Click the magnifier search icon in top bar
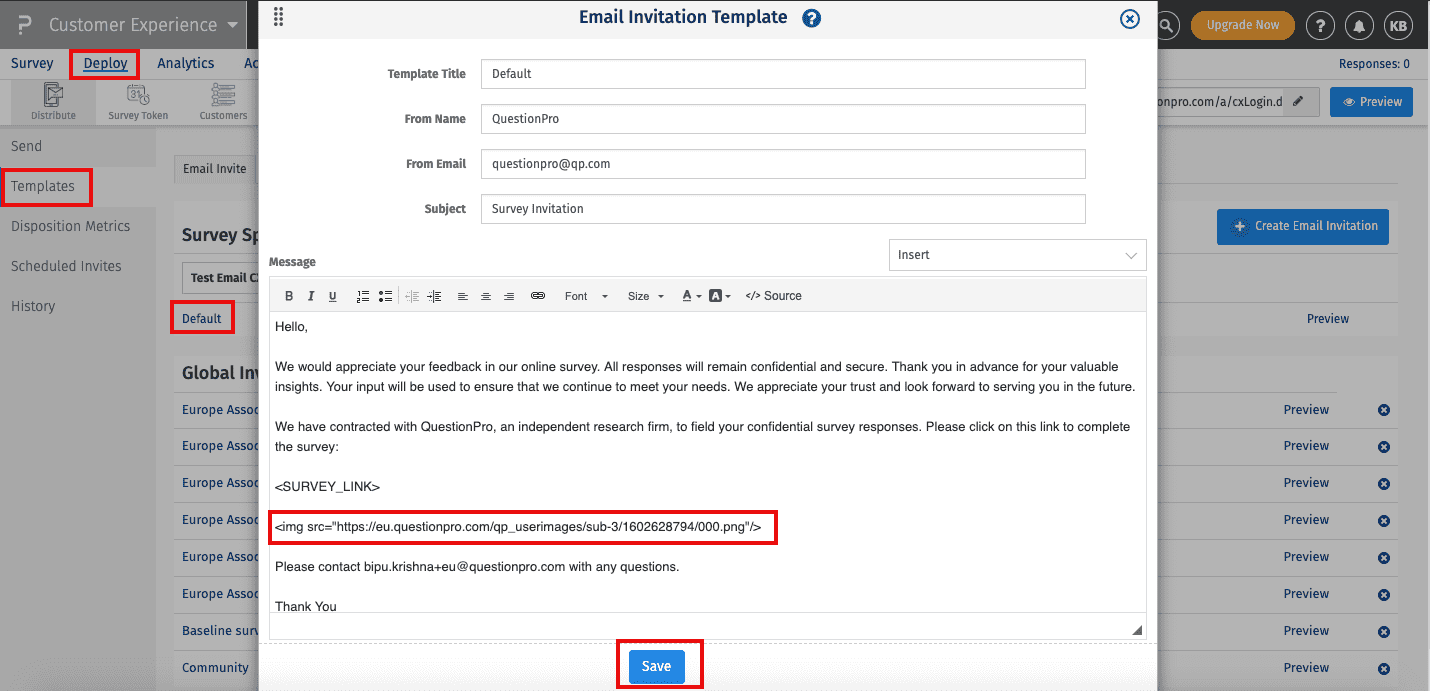1430x691 pixels. [x=1167, y=26]
